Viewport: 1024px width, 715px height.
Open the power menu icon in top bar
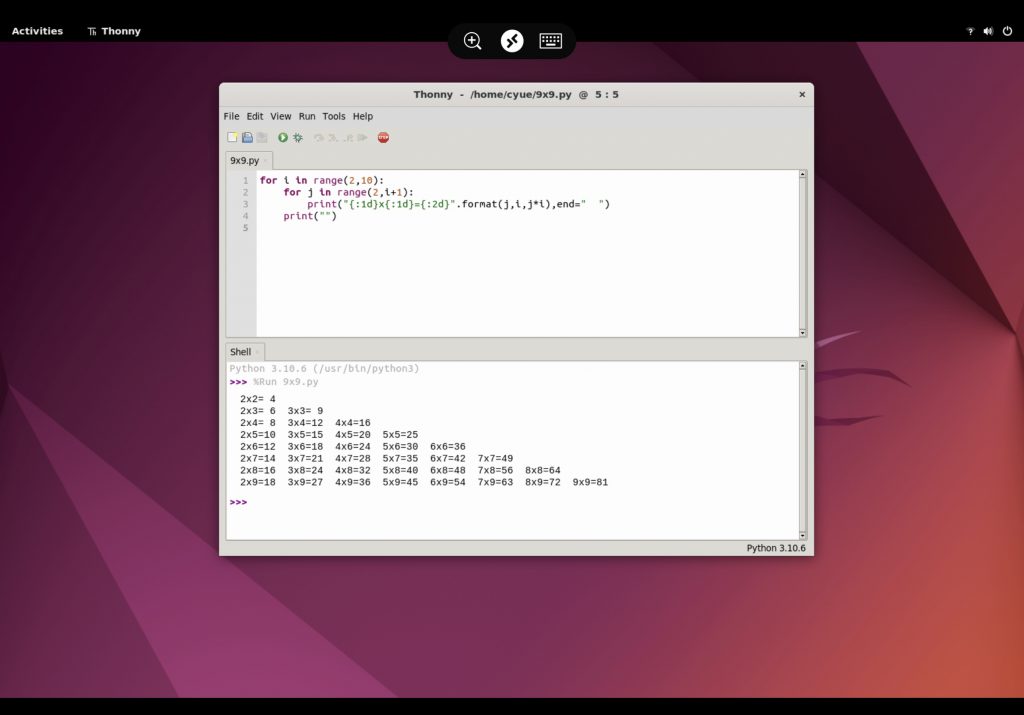(1006, 31)
